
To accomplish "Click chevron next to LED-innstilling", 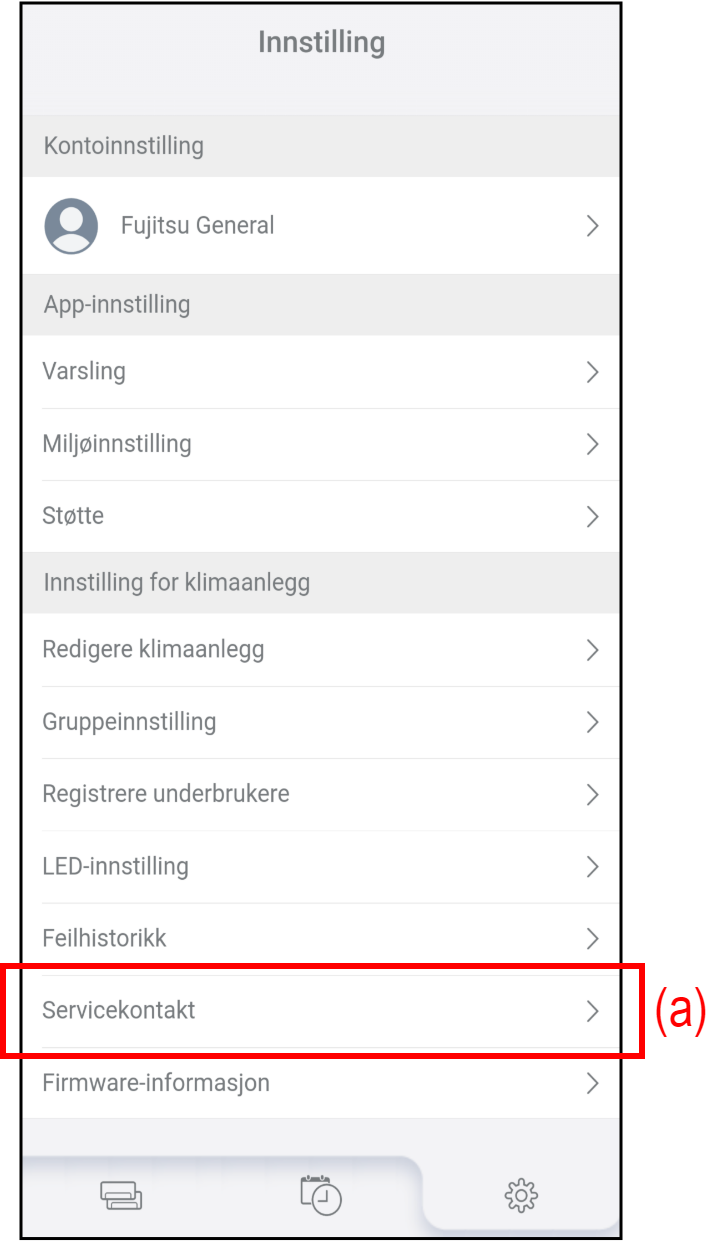I will click(x=592, y=866).
